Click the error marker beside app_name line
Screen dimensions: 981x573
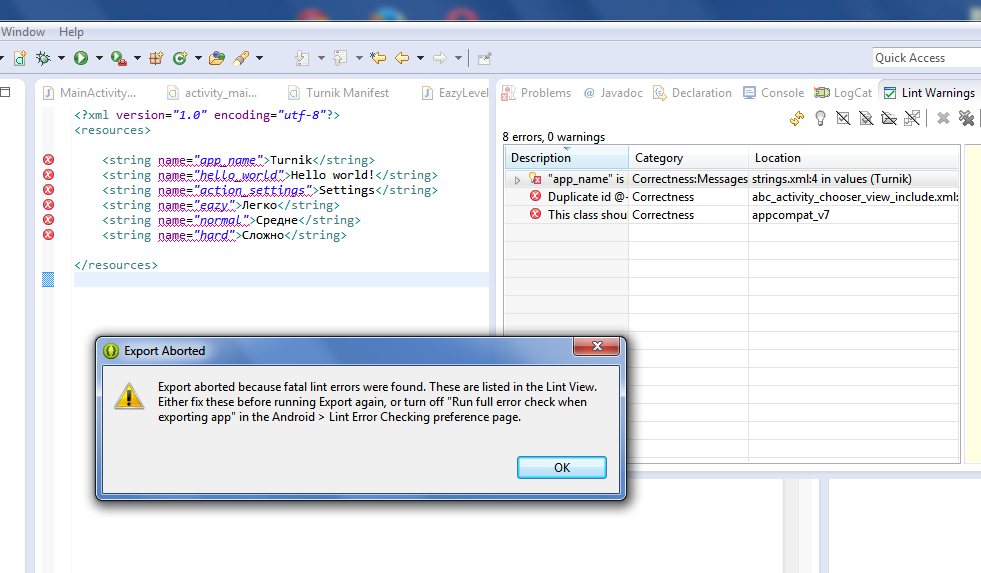[48, 160]
